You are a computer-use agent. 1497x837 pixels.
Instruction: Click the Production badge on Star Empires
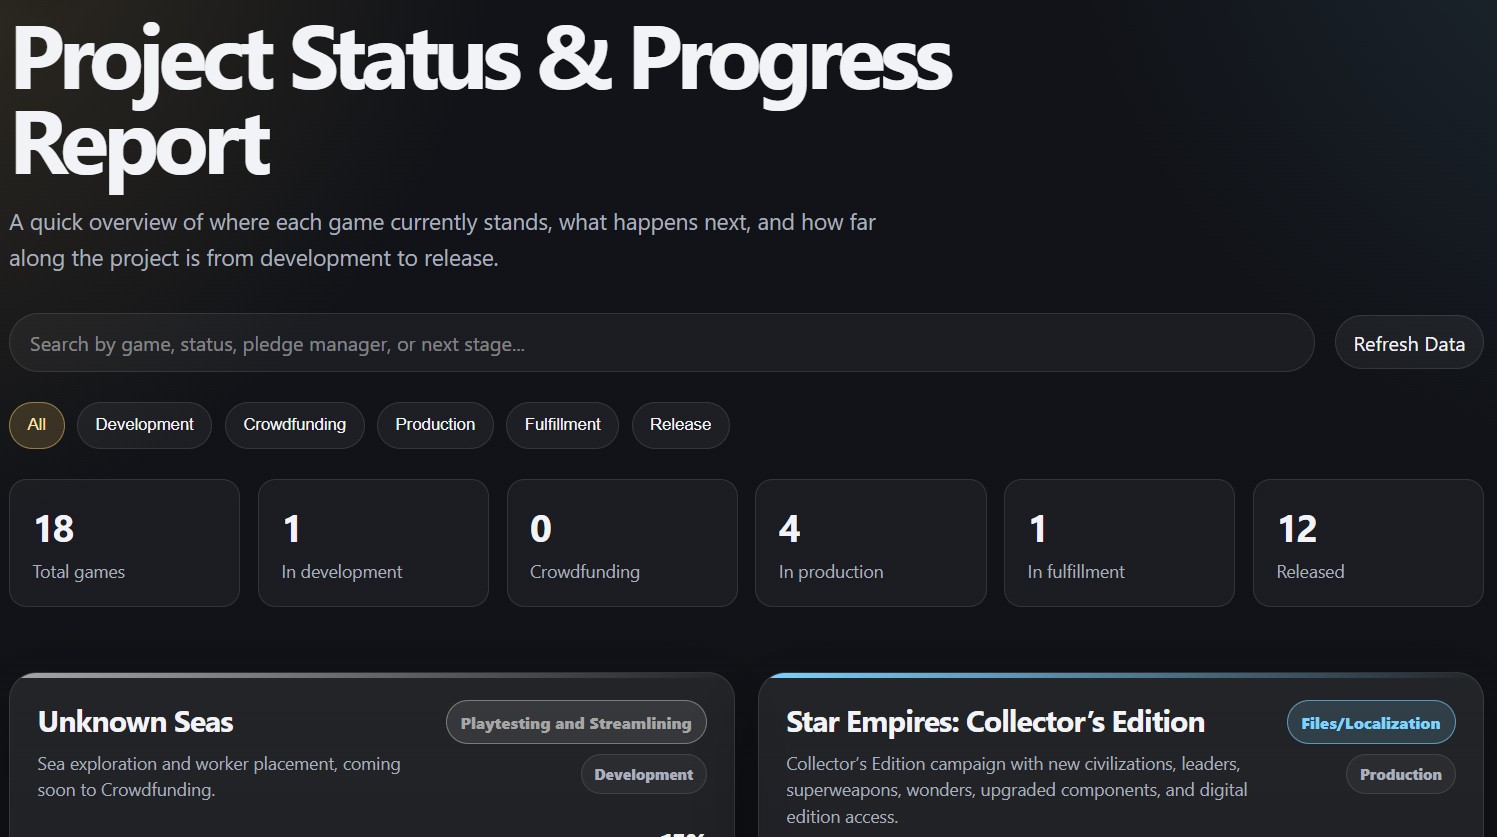(1400, 774)
